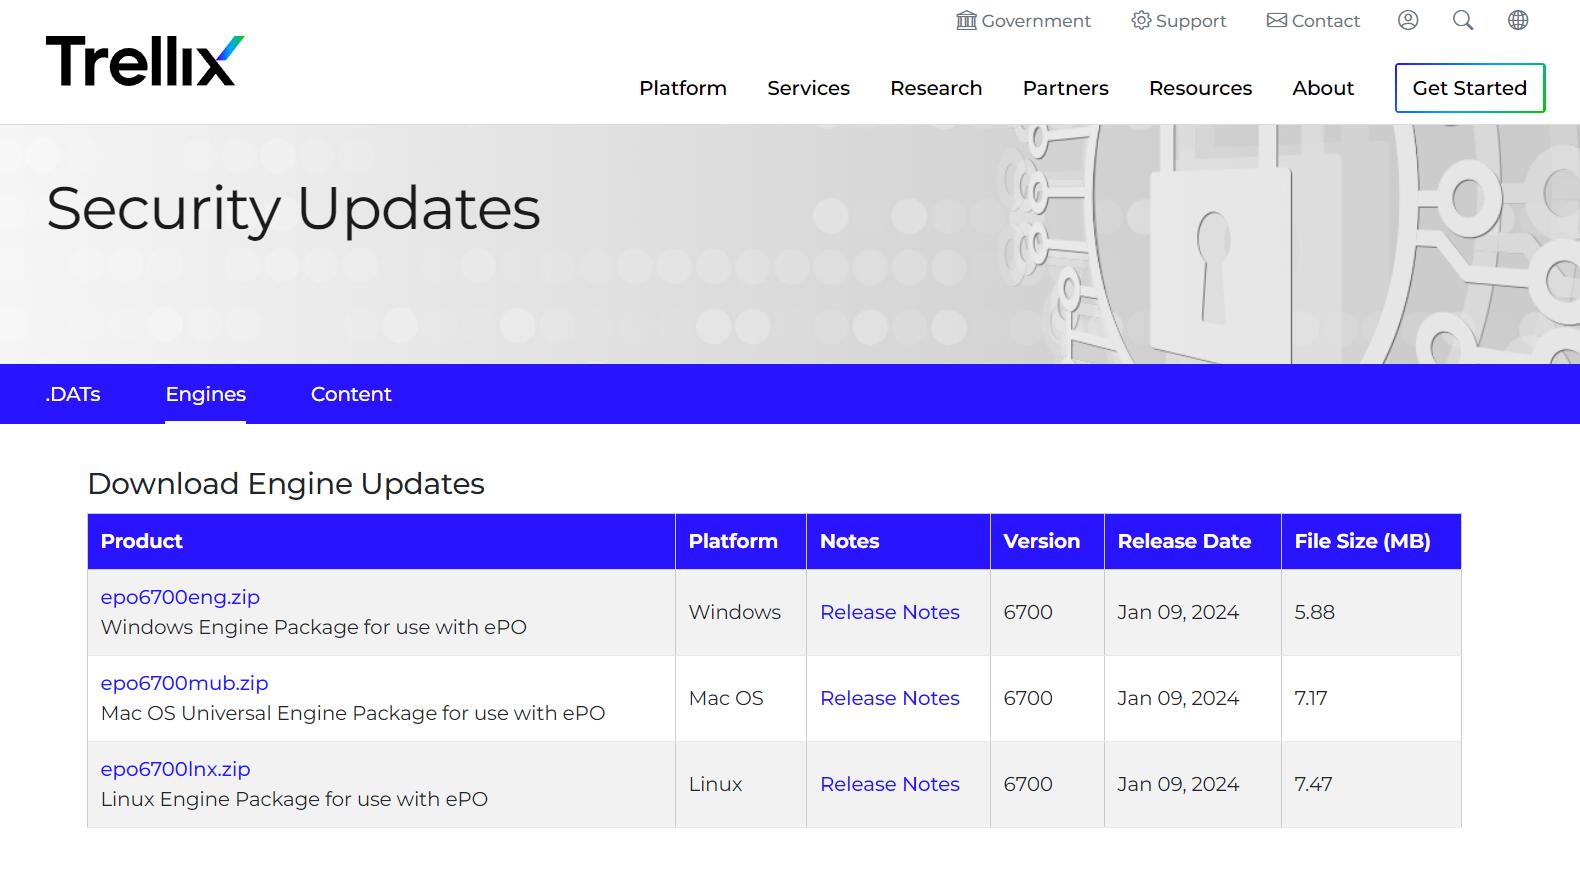Open the About menu item

[x=1323, y=88]
